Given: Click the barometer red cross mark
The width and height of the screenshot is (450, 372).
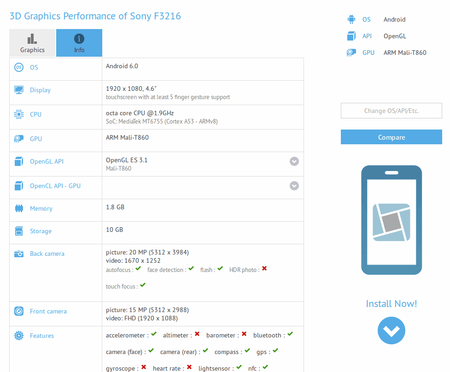Looking at the screenshot, I should pos(244,334).
